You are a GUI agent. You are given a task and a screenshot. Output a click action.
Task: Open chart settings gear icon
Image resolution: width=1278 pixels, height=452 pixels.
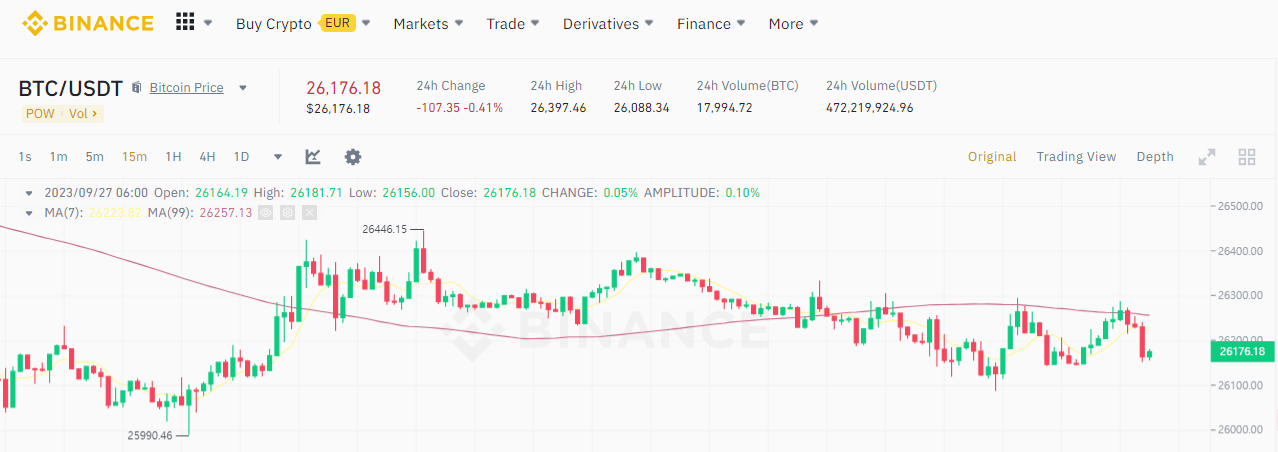click(x=353, y=157)
